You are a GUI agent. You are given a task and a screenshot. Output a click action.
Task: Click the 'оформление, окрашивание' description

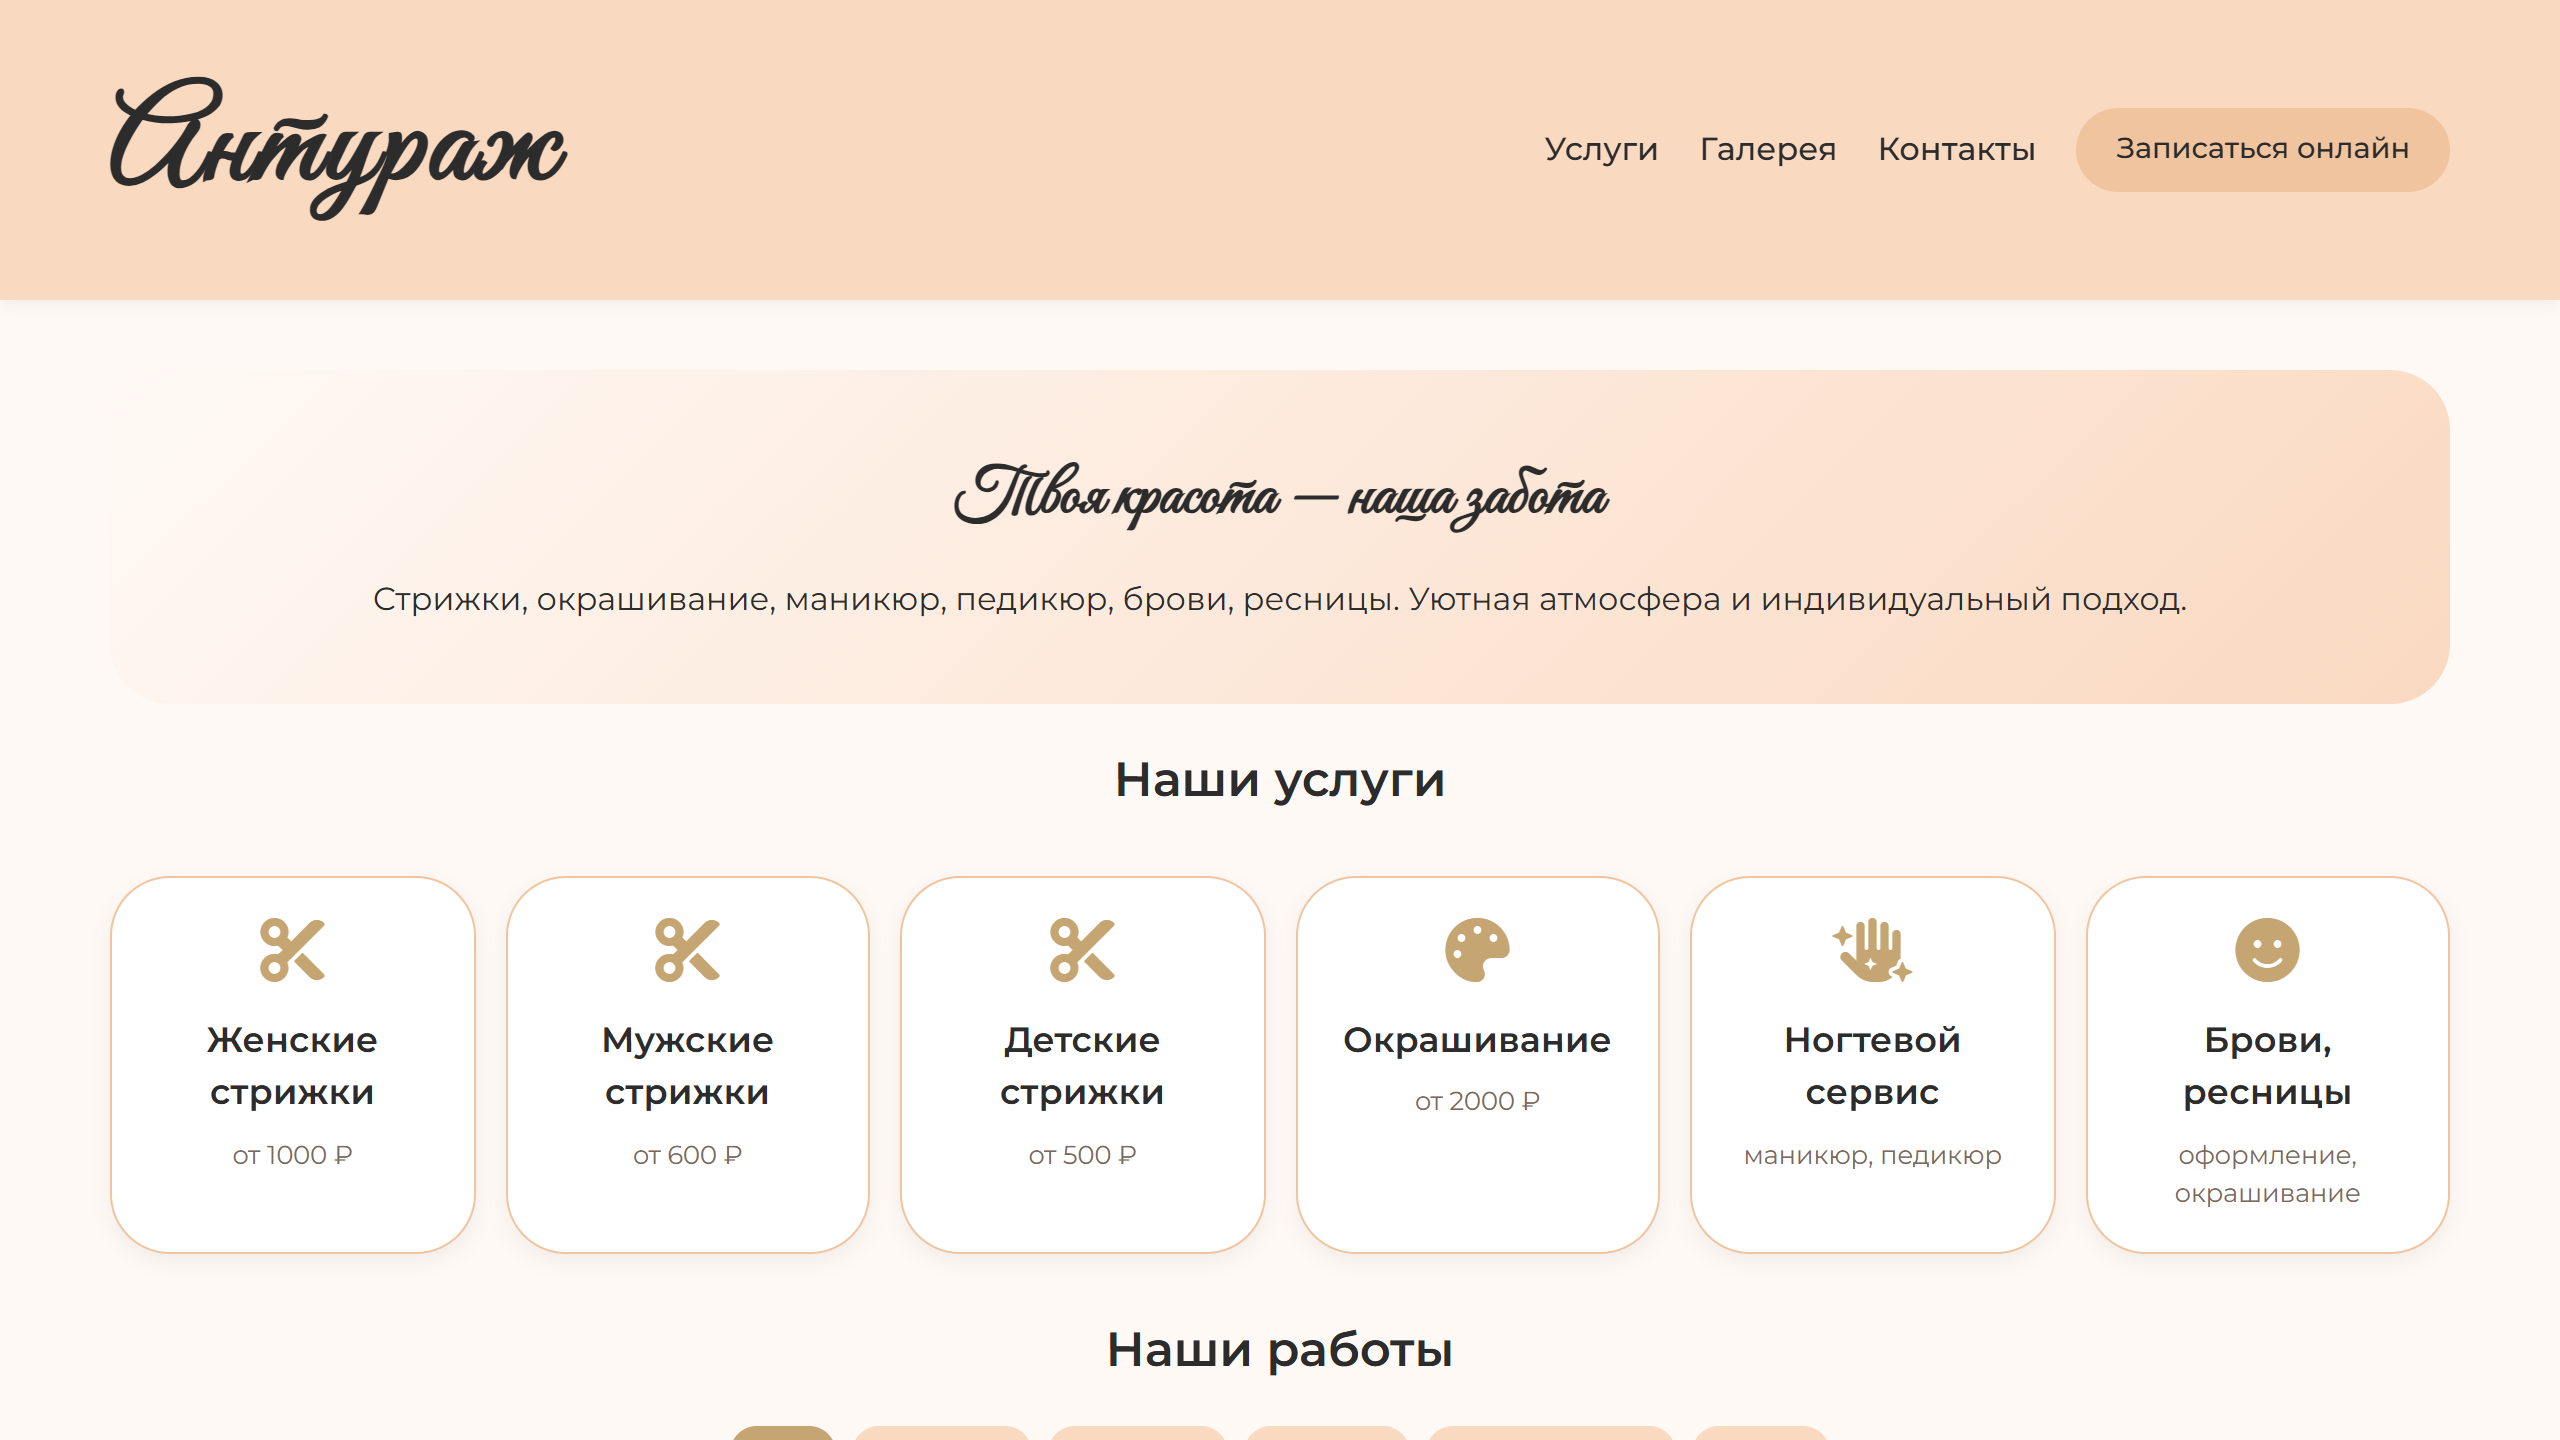click(x=2267, y=1174)
